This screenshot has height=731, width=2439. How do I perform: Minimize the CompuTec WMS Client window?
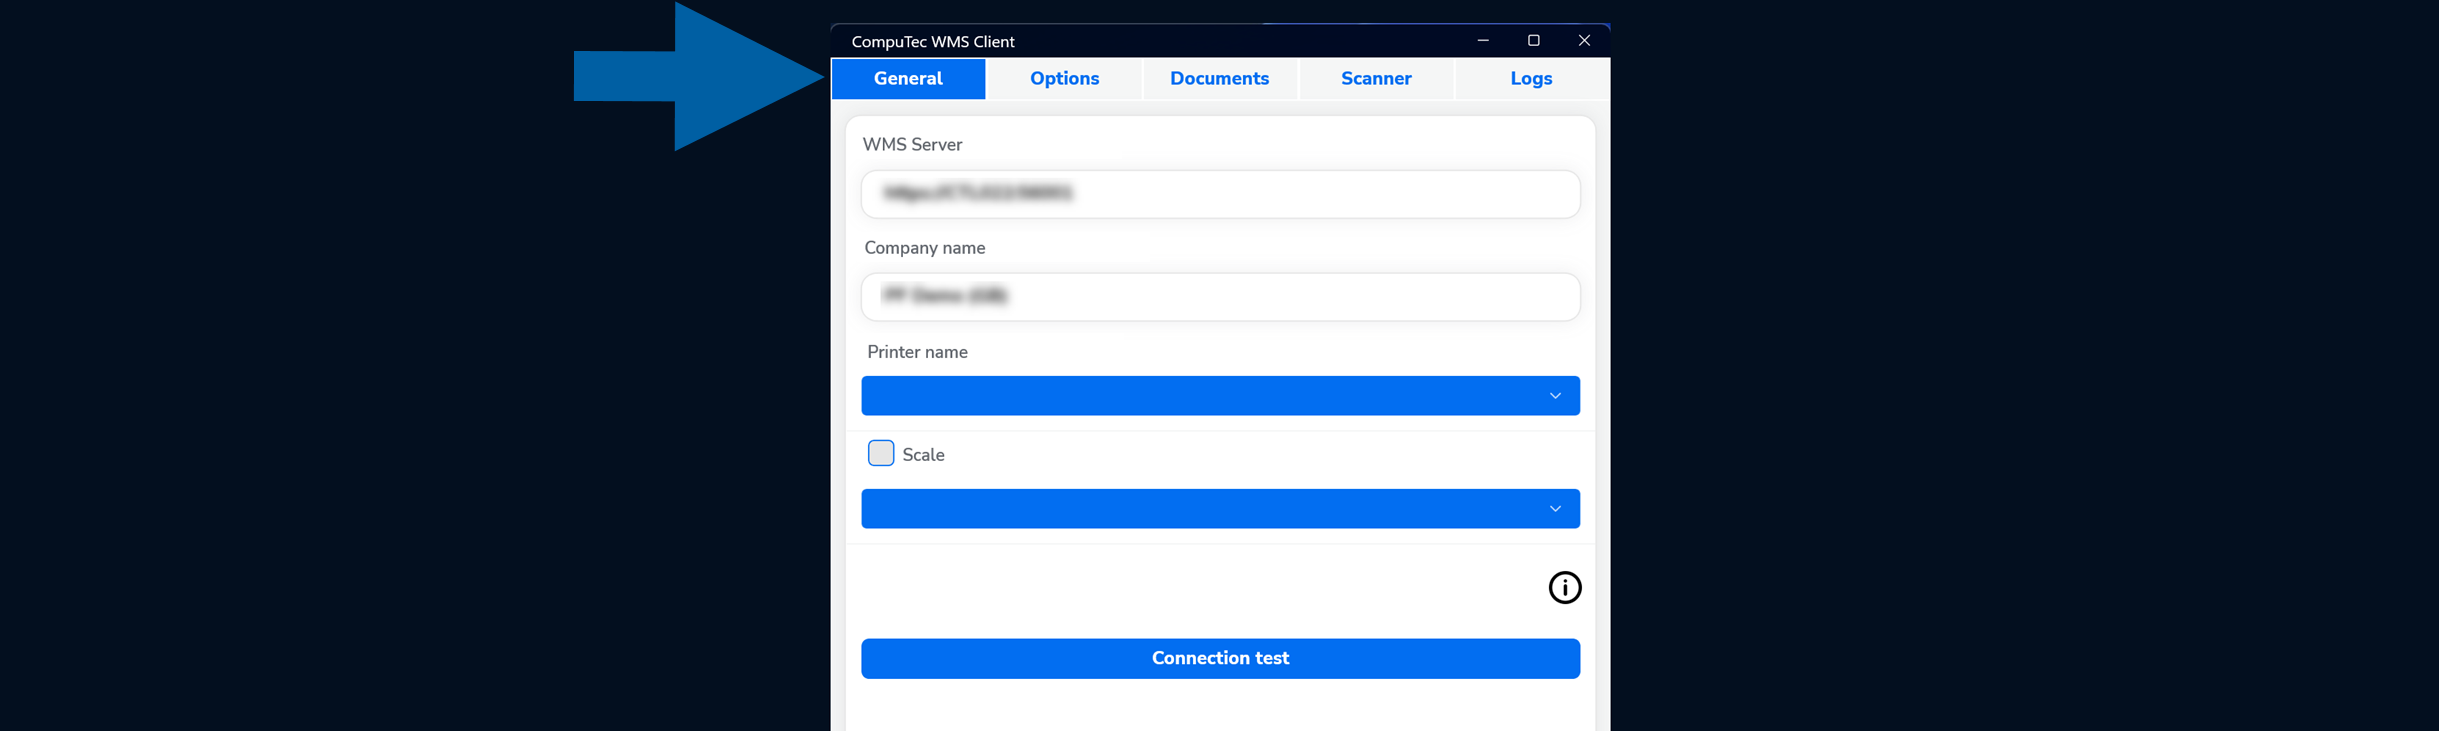pos(1483,41)
